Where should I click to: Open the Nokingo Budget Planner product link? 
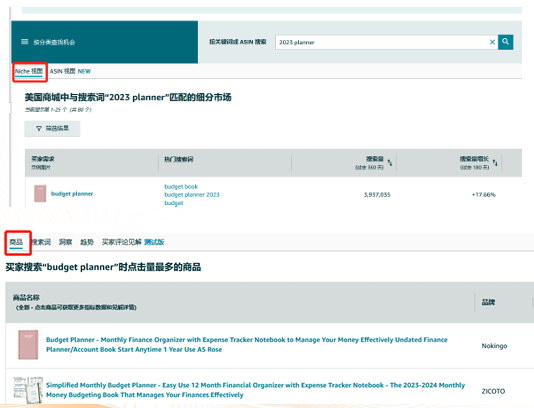click(247, 345)
